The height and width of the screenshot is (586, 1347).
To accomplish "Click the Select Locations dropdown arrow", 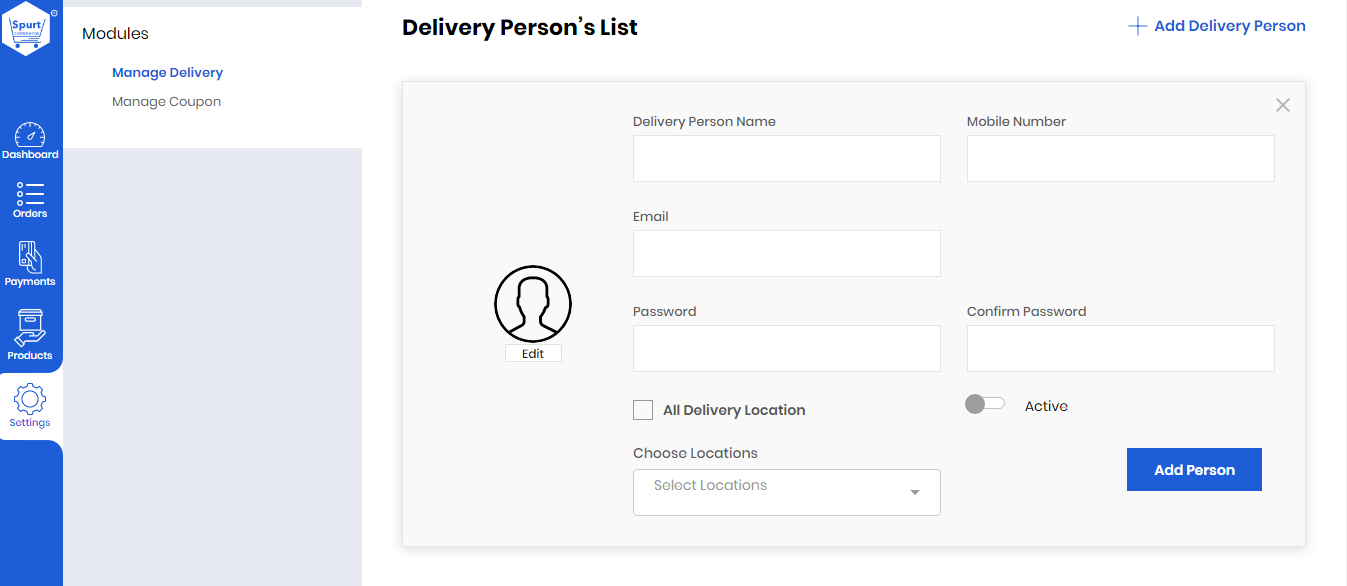I will coord(914,493).
